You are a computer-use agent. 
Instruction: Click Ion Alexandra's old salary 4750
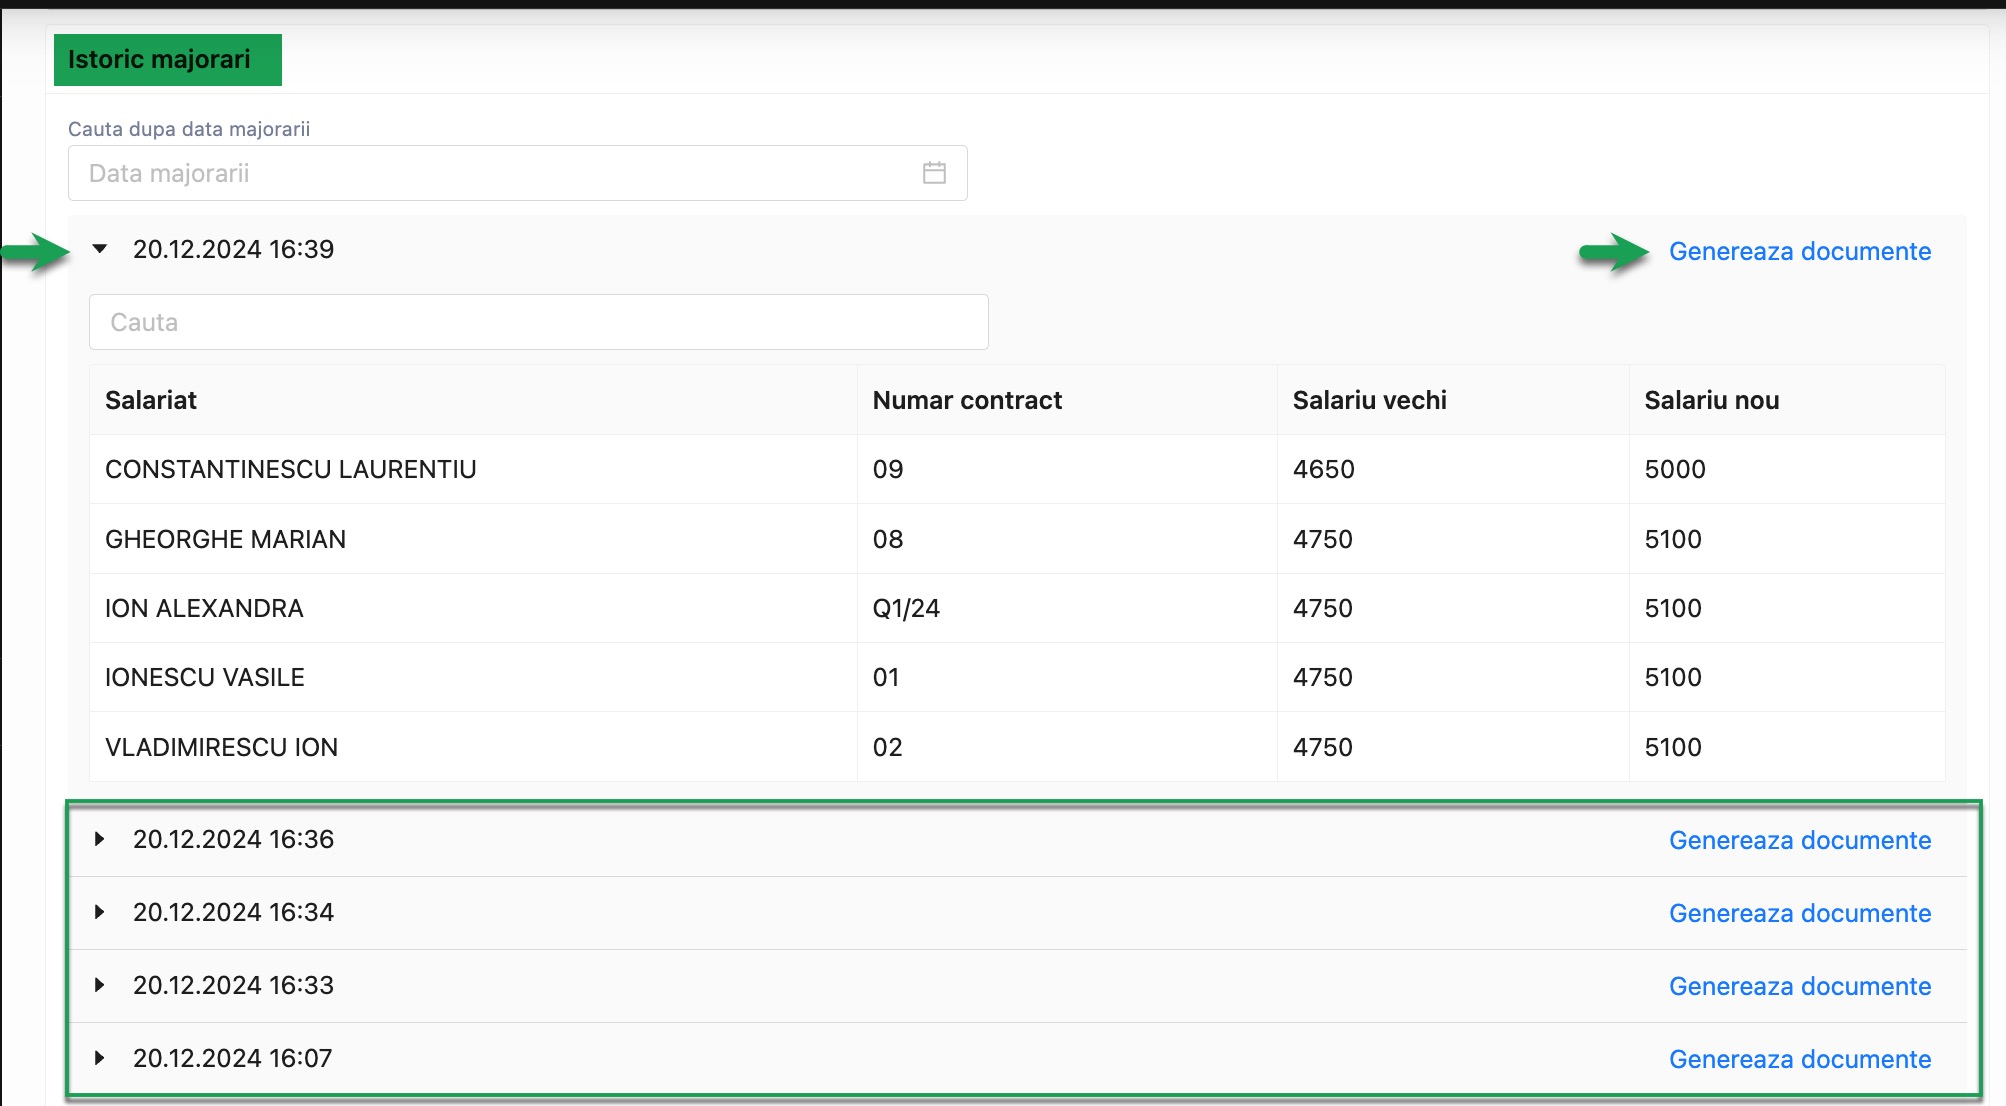[x=1322, y=608]
